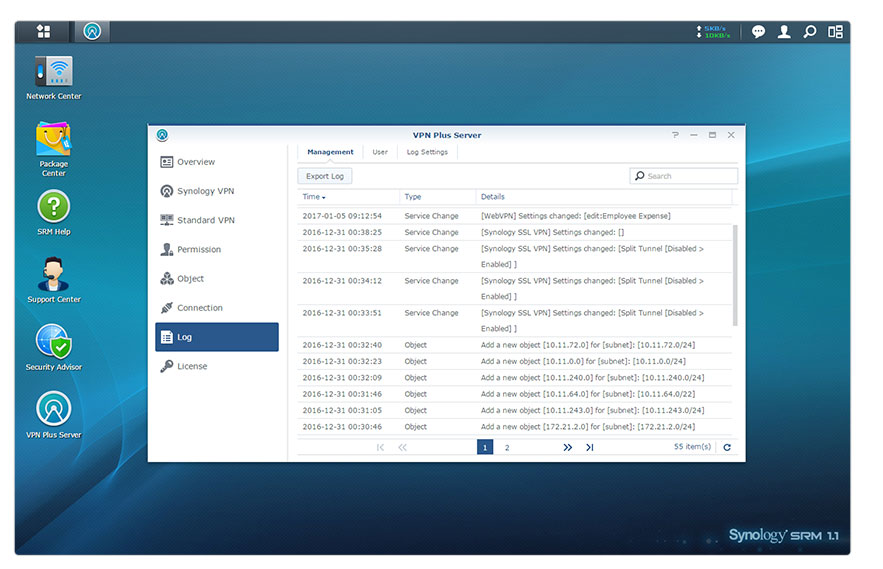Select log row for object 10.11.240.0
This screenshot has width=883, height=569.
[515, 377]
